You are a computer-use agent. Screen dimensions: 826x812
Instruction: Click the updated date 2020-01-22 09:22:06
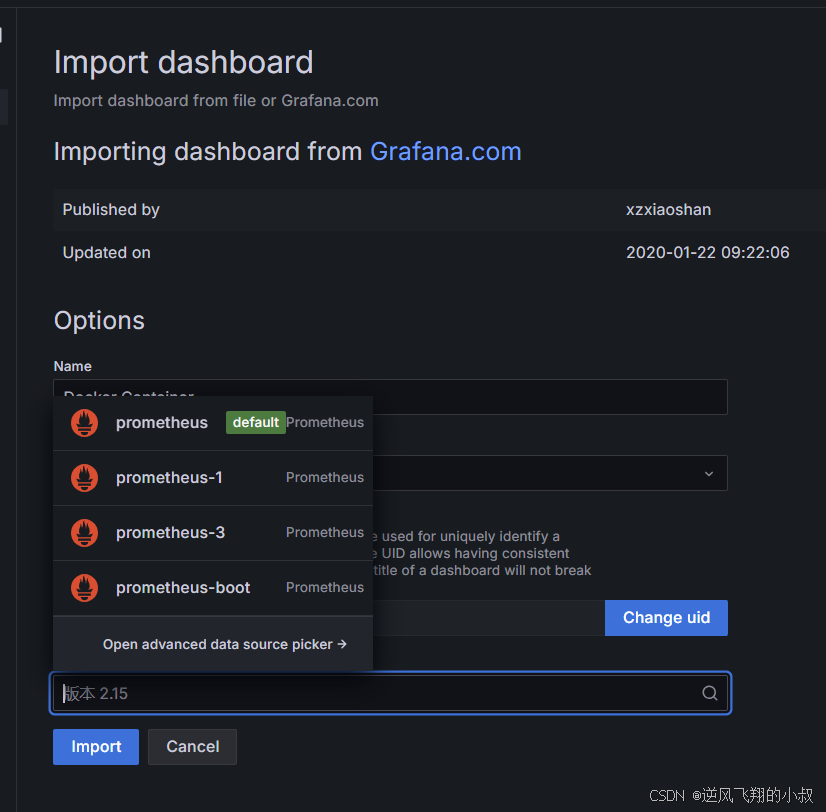[x=707, y=252]
